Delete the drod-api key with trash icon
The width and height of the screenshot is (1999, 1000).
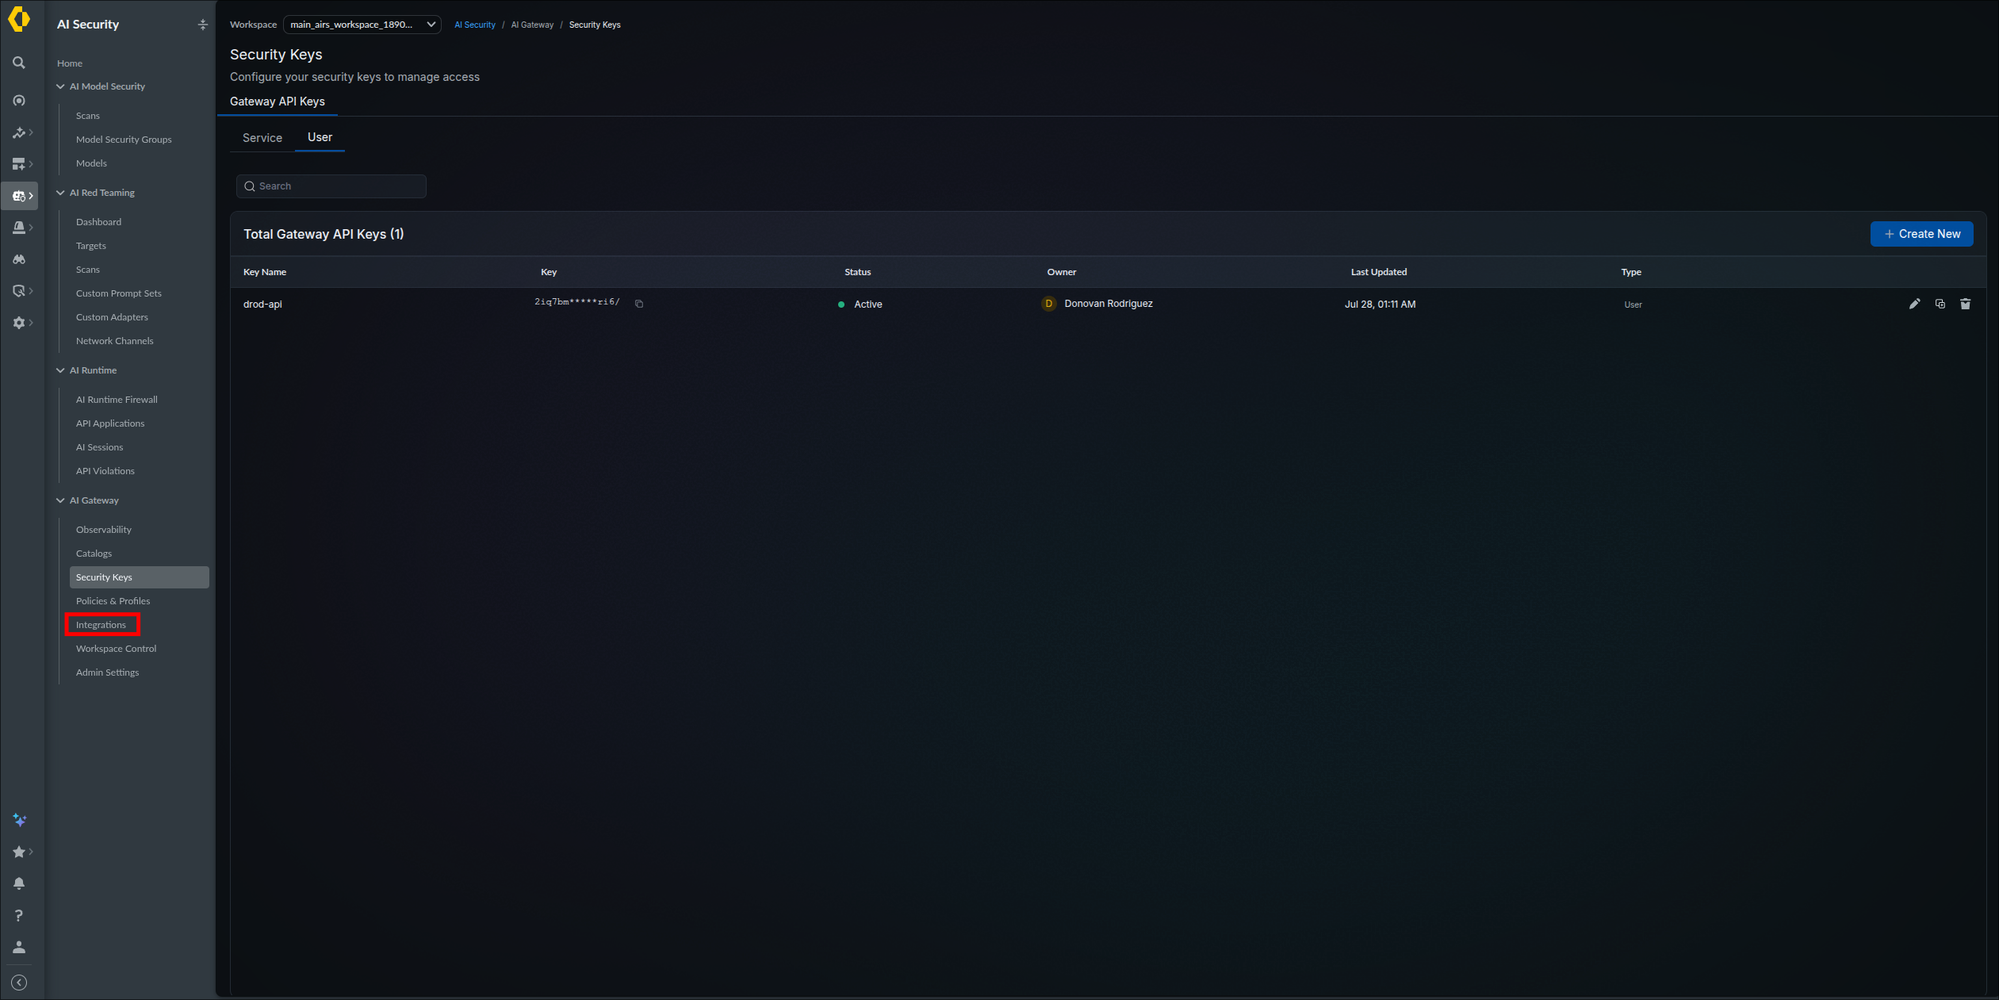click(x=1965, y=304)
